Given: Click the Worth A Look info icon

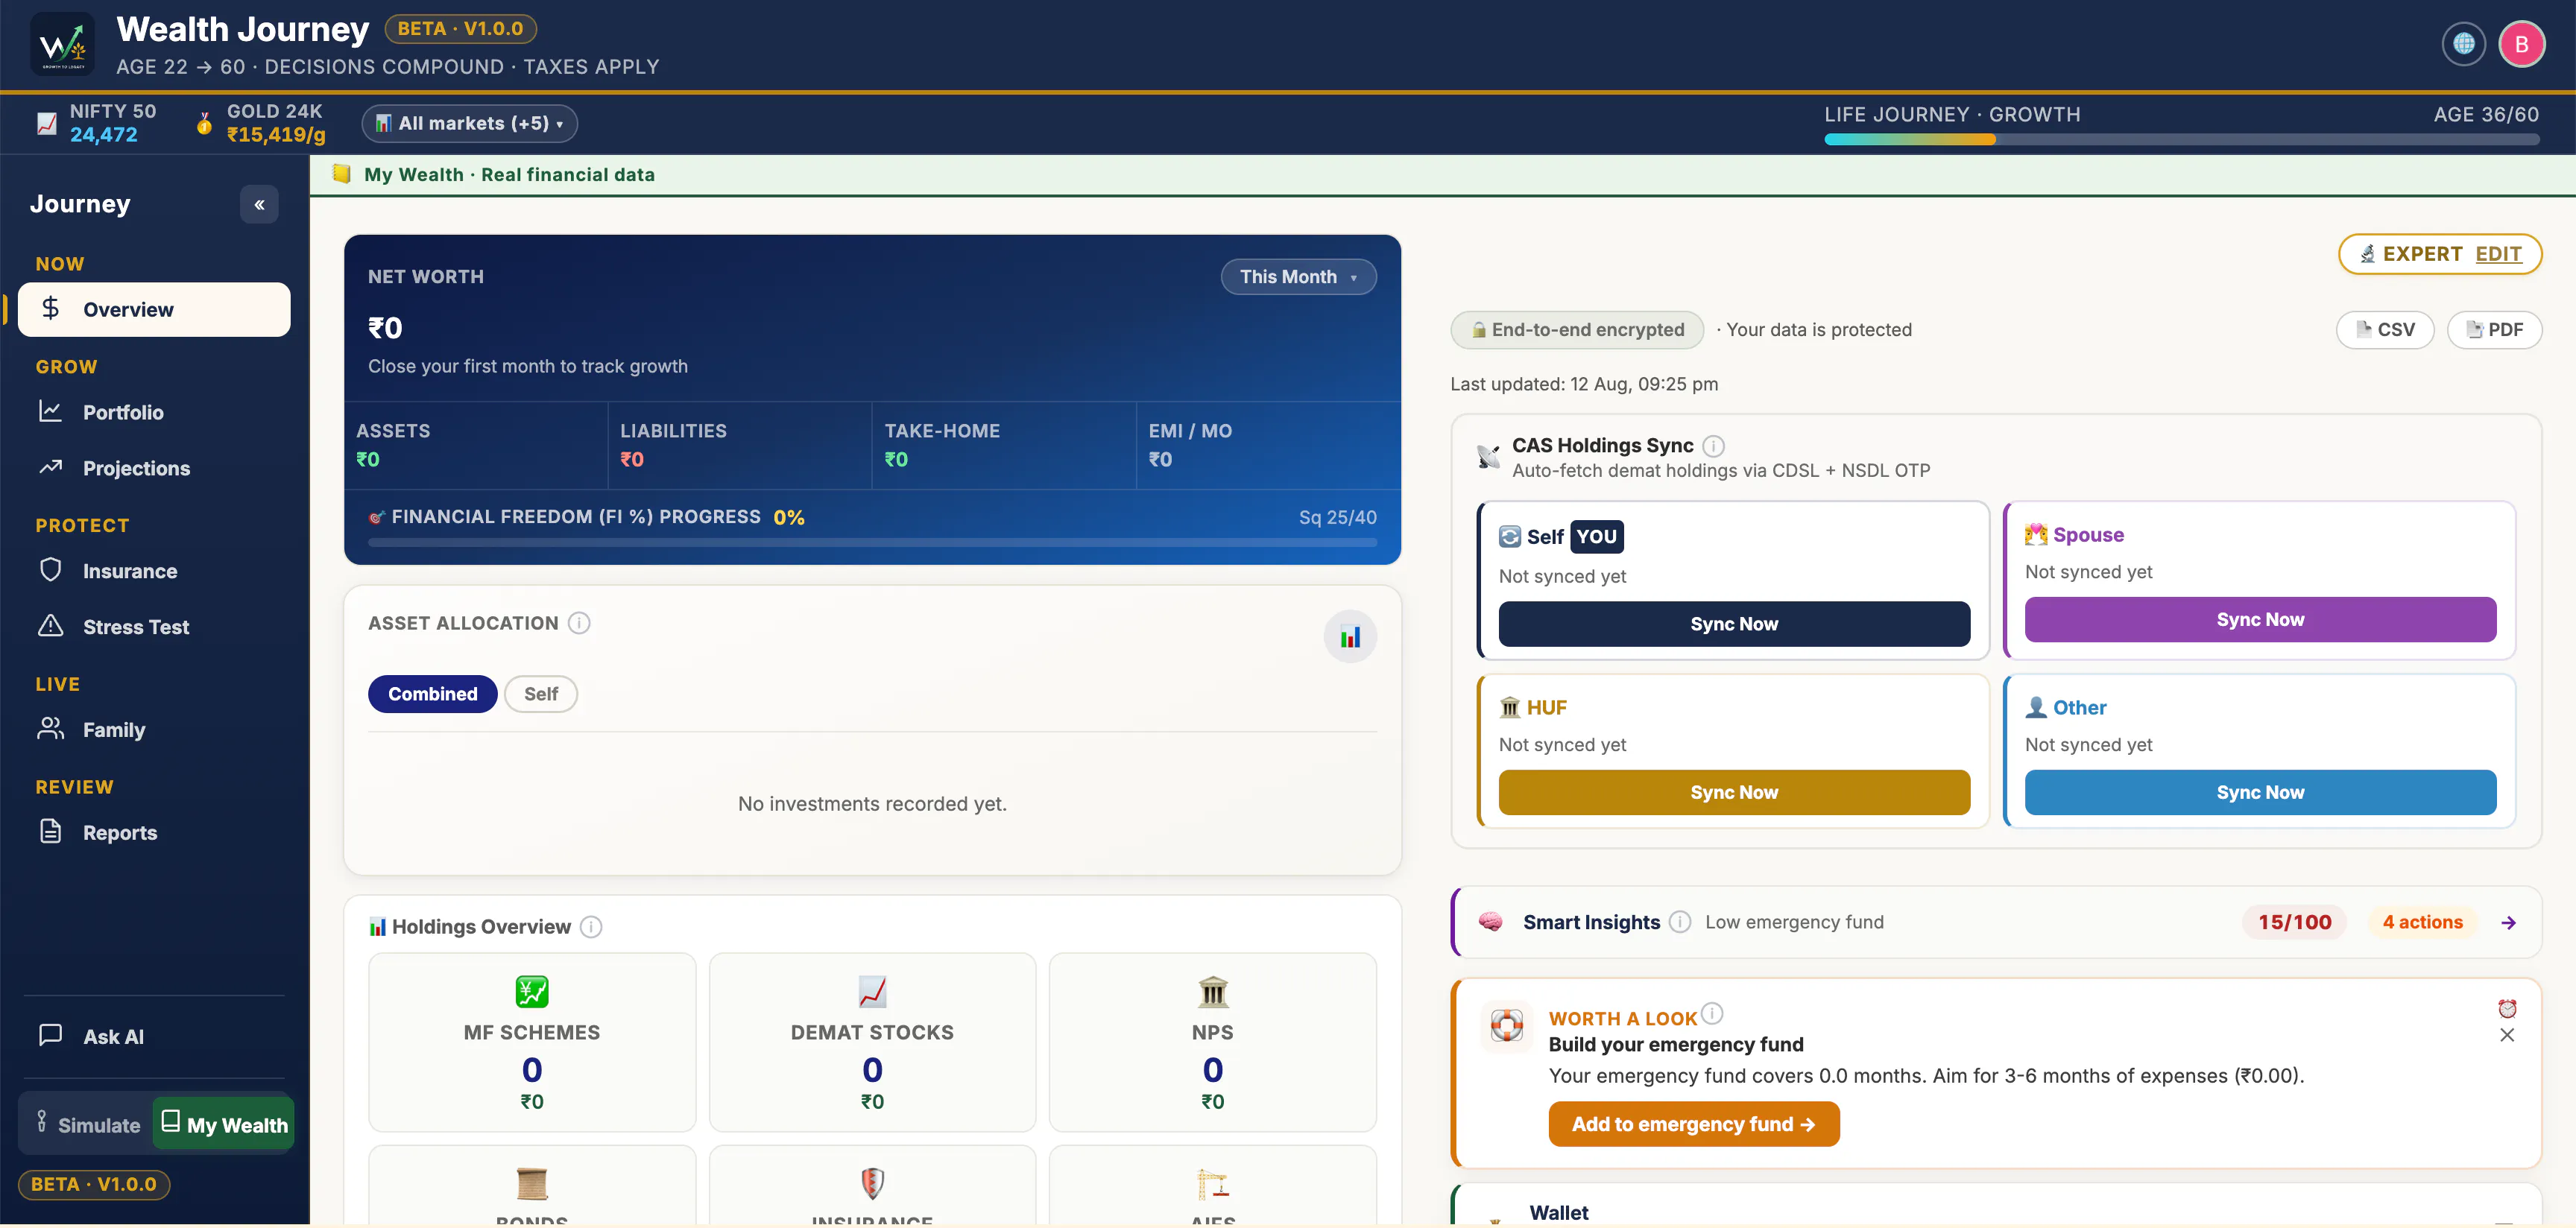Looking at the screenshot, I should point(1712,1013).
